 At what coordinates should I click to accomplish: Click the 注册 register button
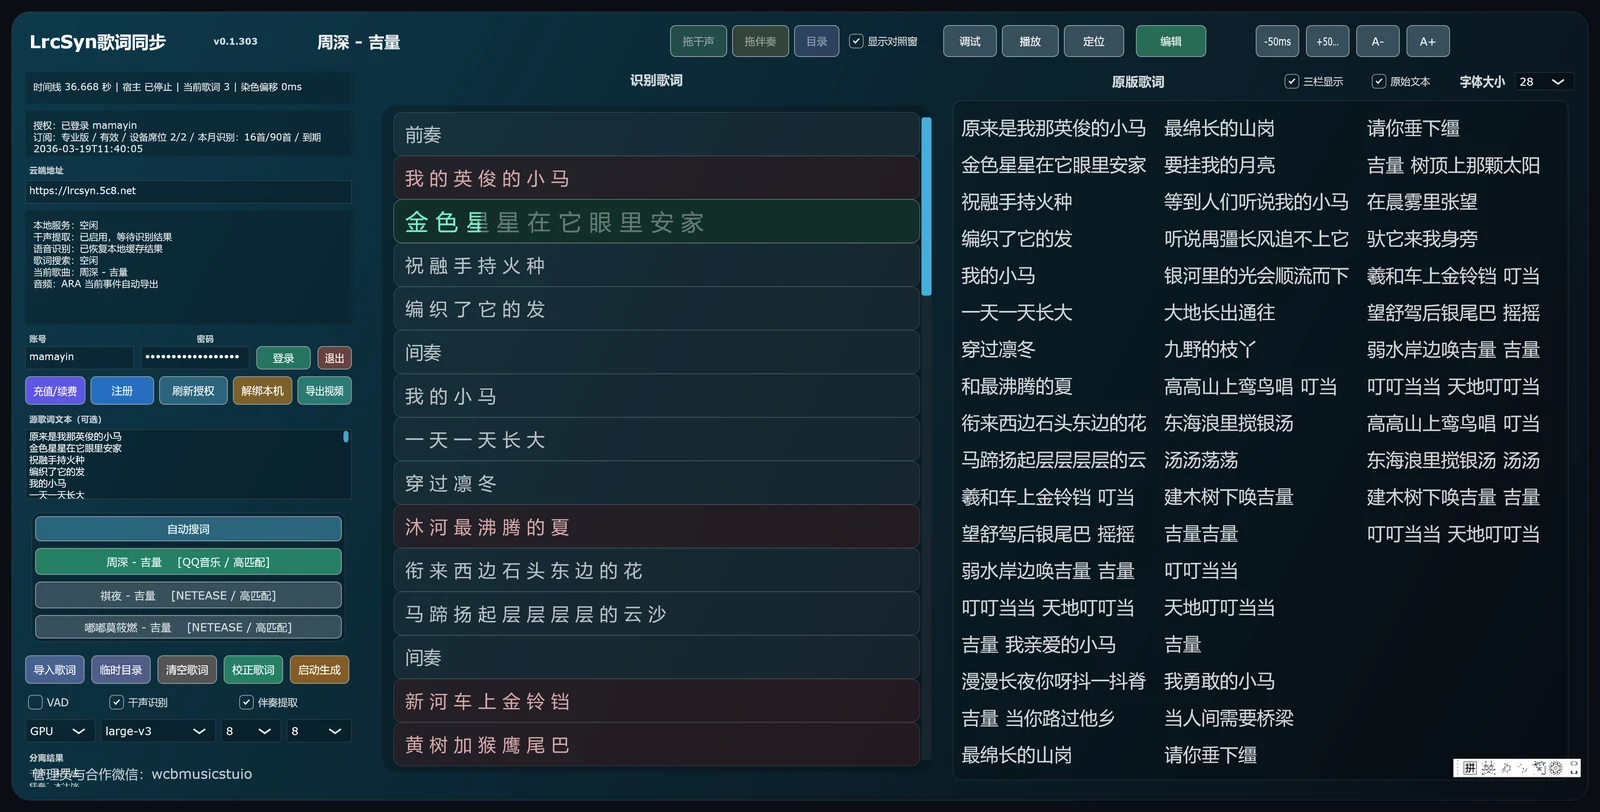tap(122, 391)
